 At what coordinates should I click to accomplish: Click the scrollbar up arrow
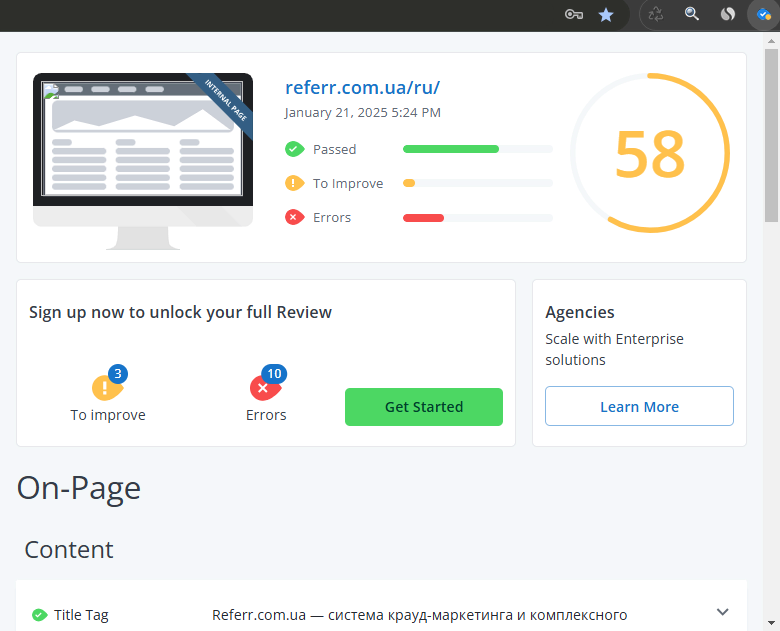(772, 41)
